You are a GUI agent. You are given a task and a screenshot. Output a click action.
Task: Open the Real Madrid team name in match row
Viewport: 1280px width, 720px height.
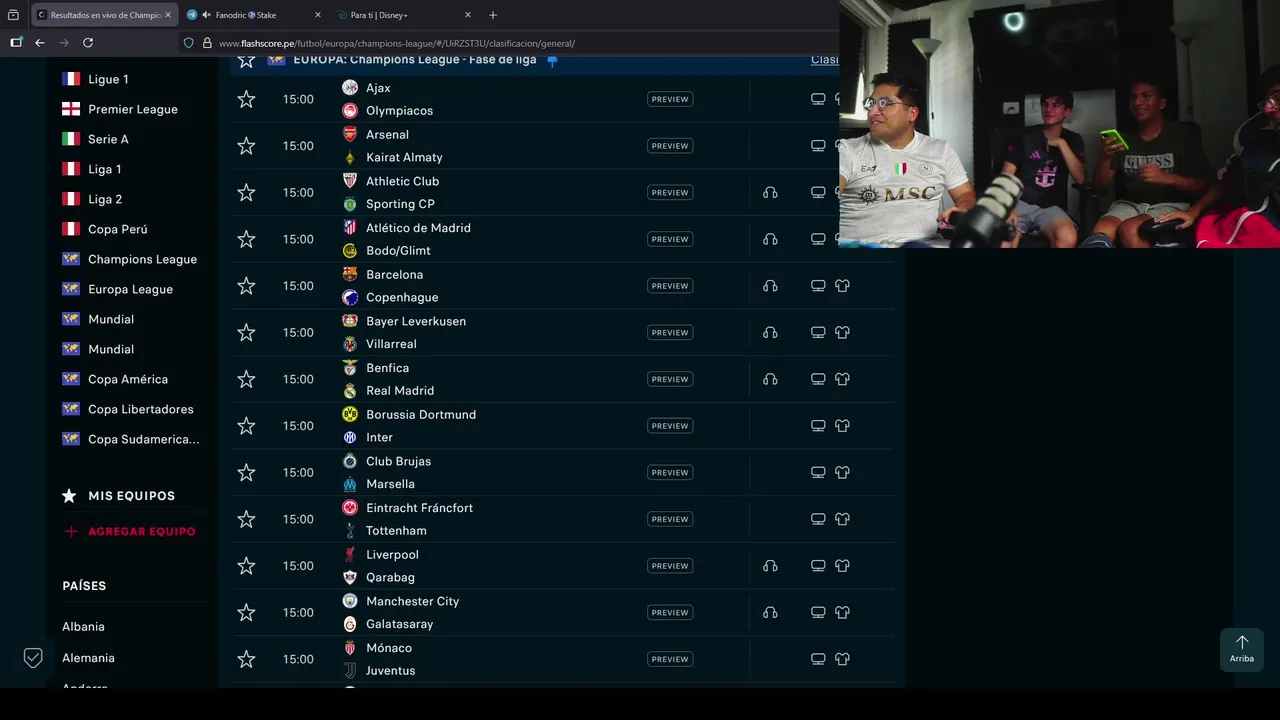400,391
